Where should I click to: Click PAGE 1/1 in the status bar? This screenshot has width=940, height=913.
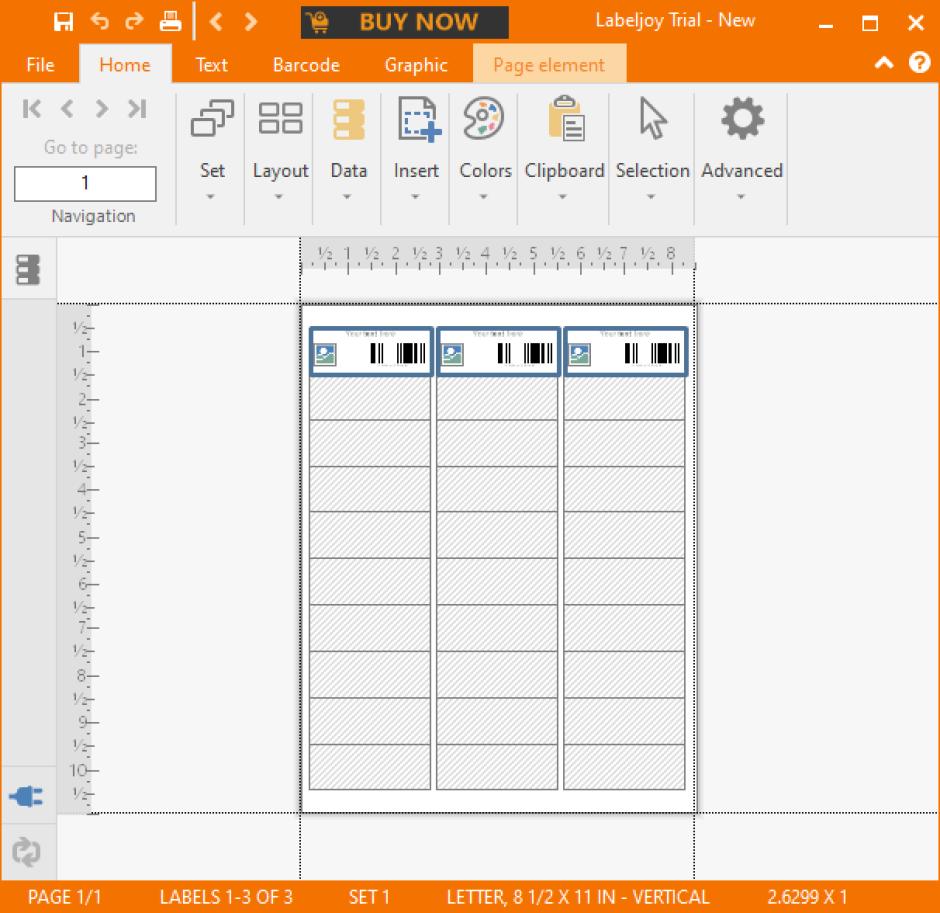coord(65,897)
